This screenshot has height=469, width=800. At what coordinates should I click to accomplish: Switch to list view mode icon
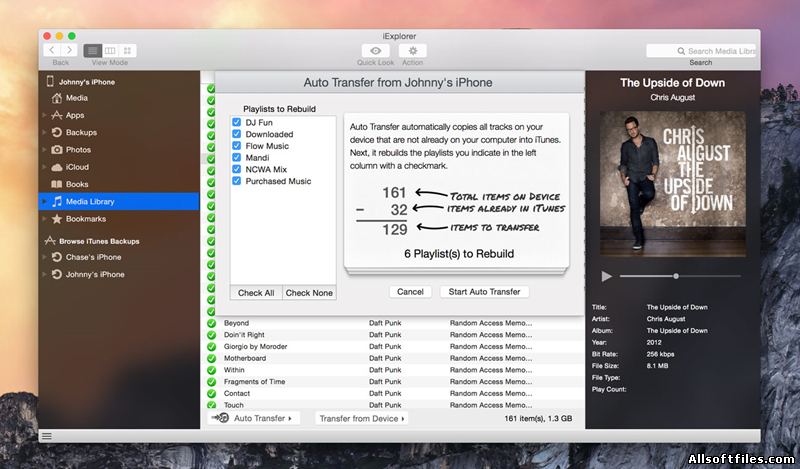(93, 50)
